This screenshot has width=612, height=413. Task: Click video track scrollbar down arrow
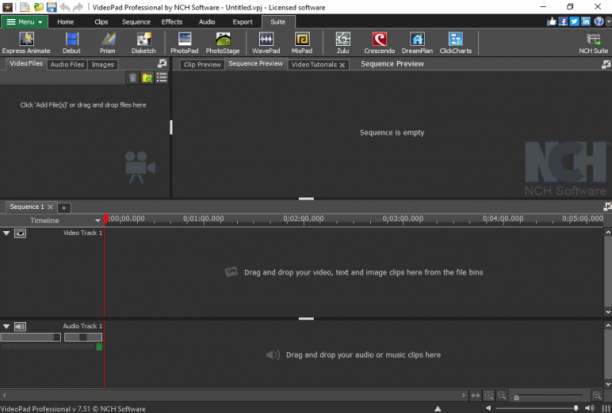[608, 312]
